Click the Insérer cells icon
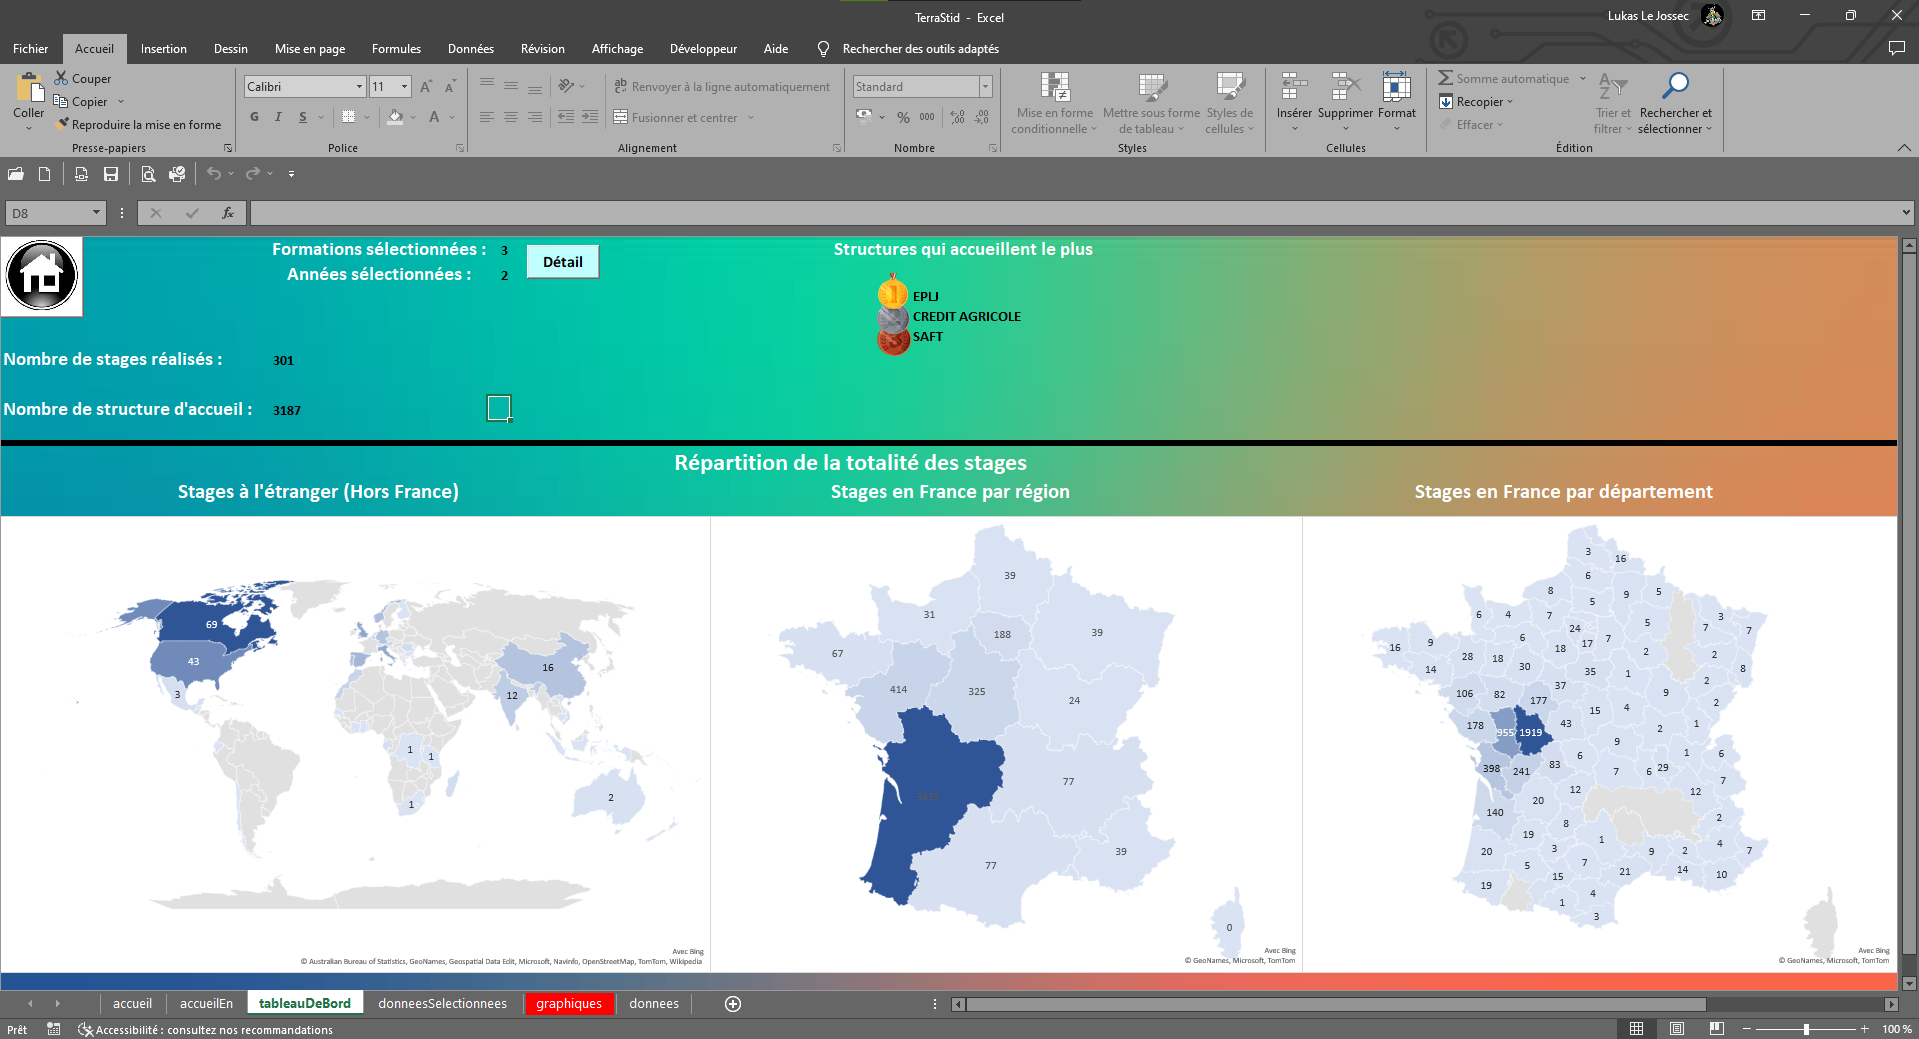This screenshot has width=1919, height=1039. pos(1294,88)
